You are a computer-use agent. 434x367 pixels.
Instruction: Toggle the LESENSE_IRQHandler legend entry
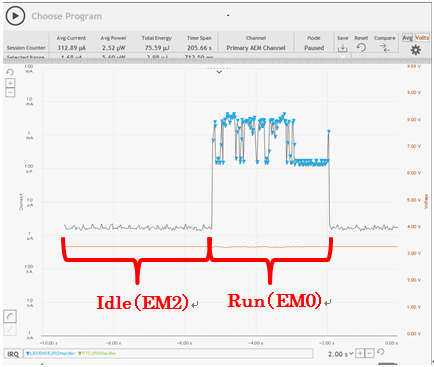51,353
